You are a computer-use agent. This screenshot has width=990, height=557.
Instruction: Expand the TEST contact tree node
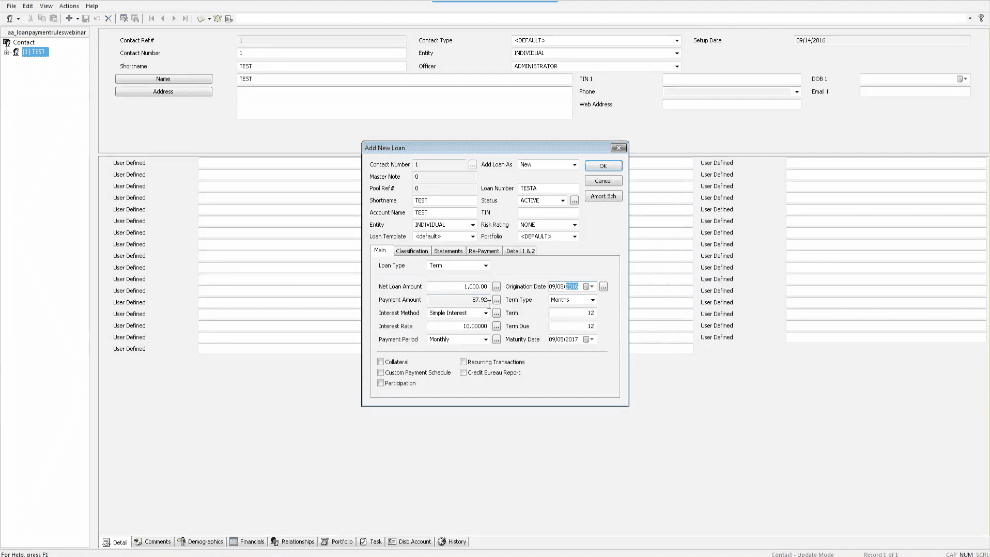6,52
